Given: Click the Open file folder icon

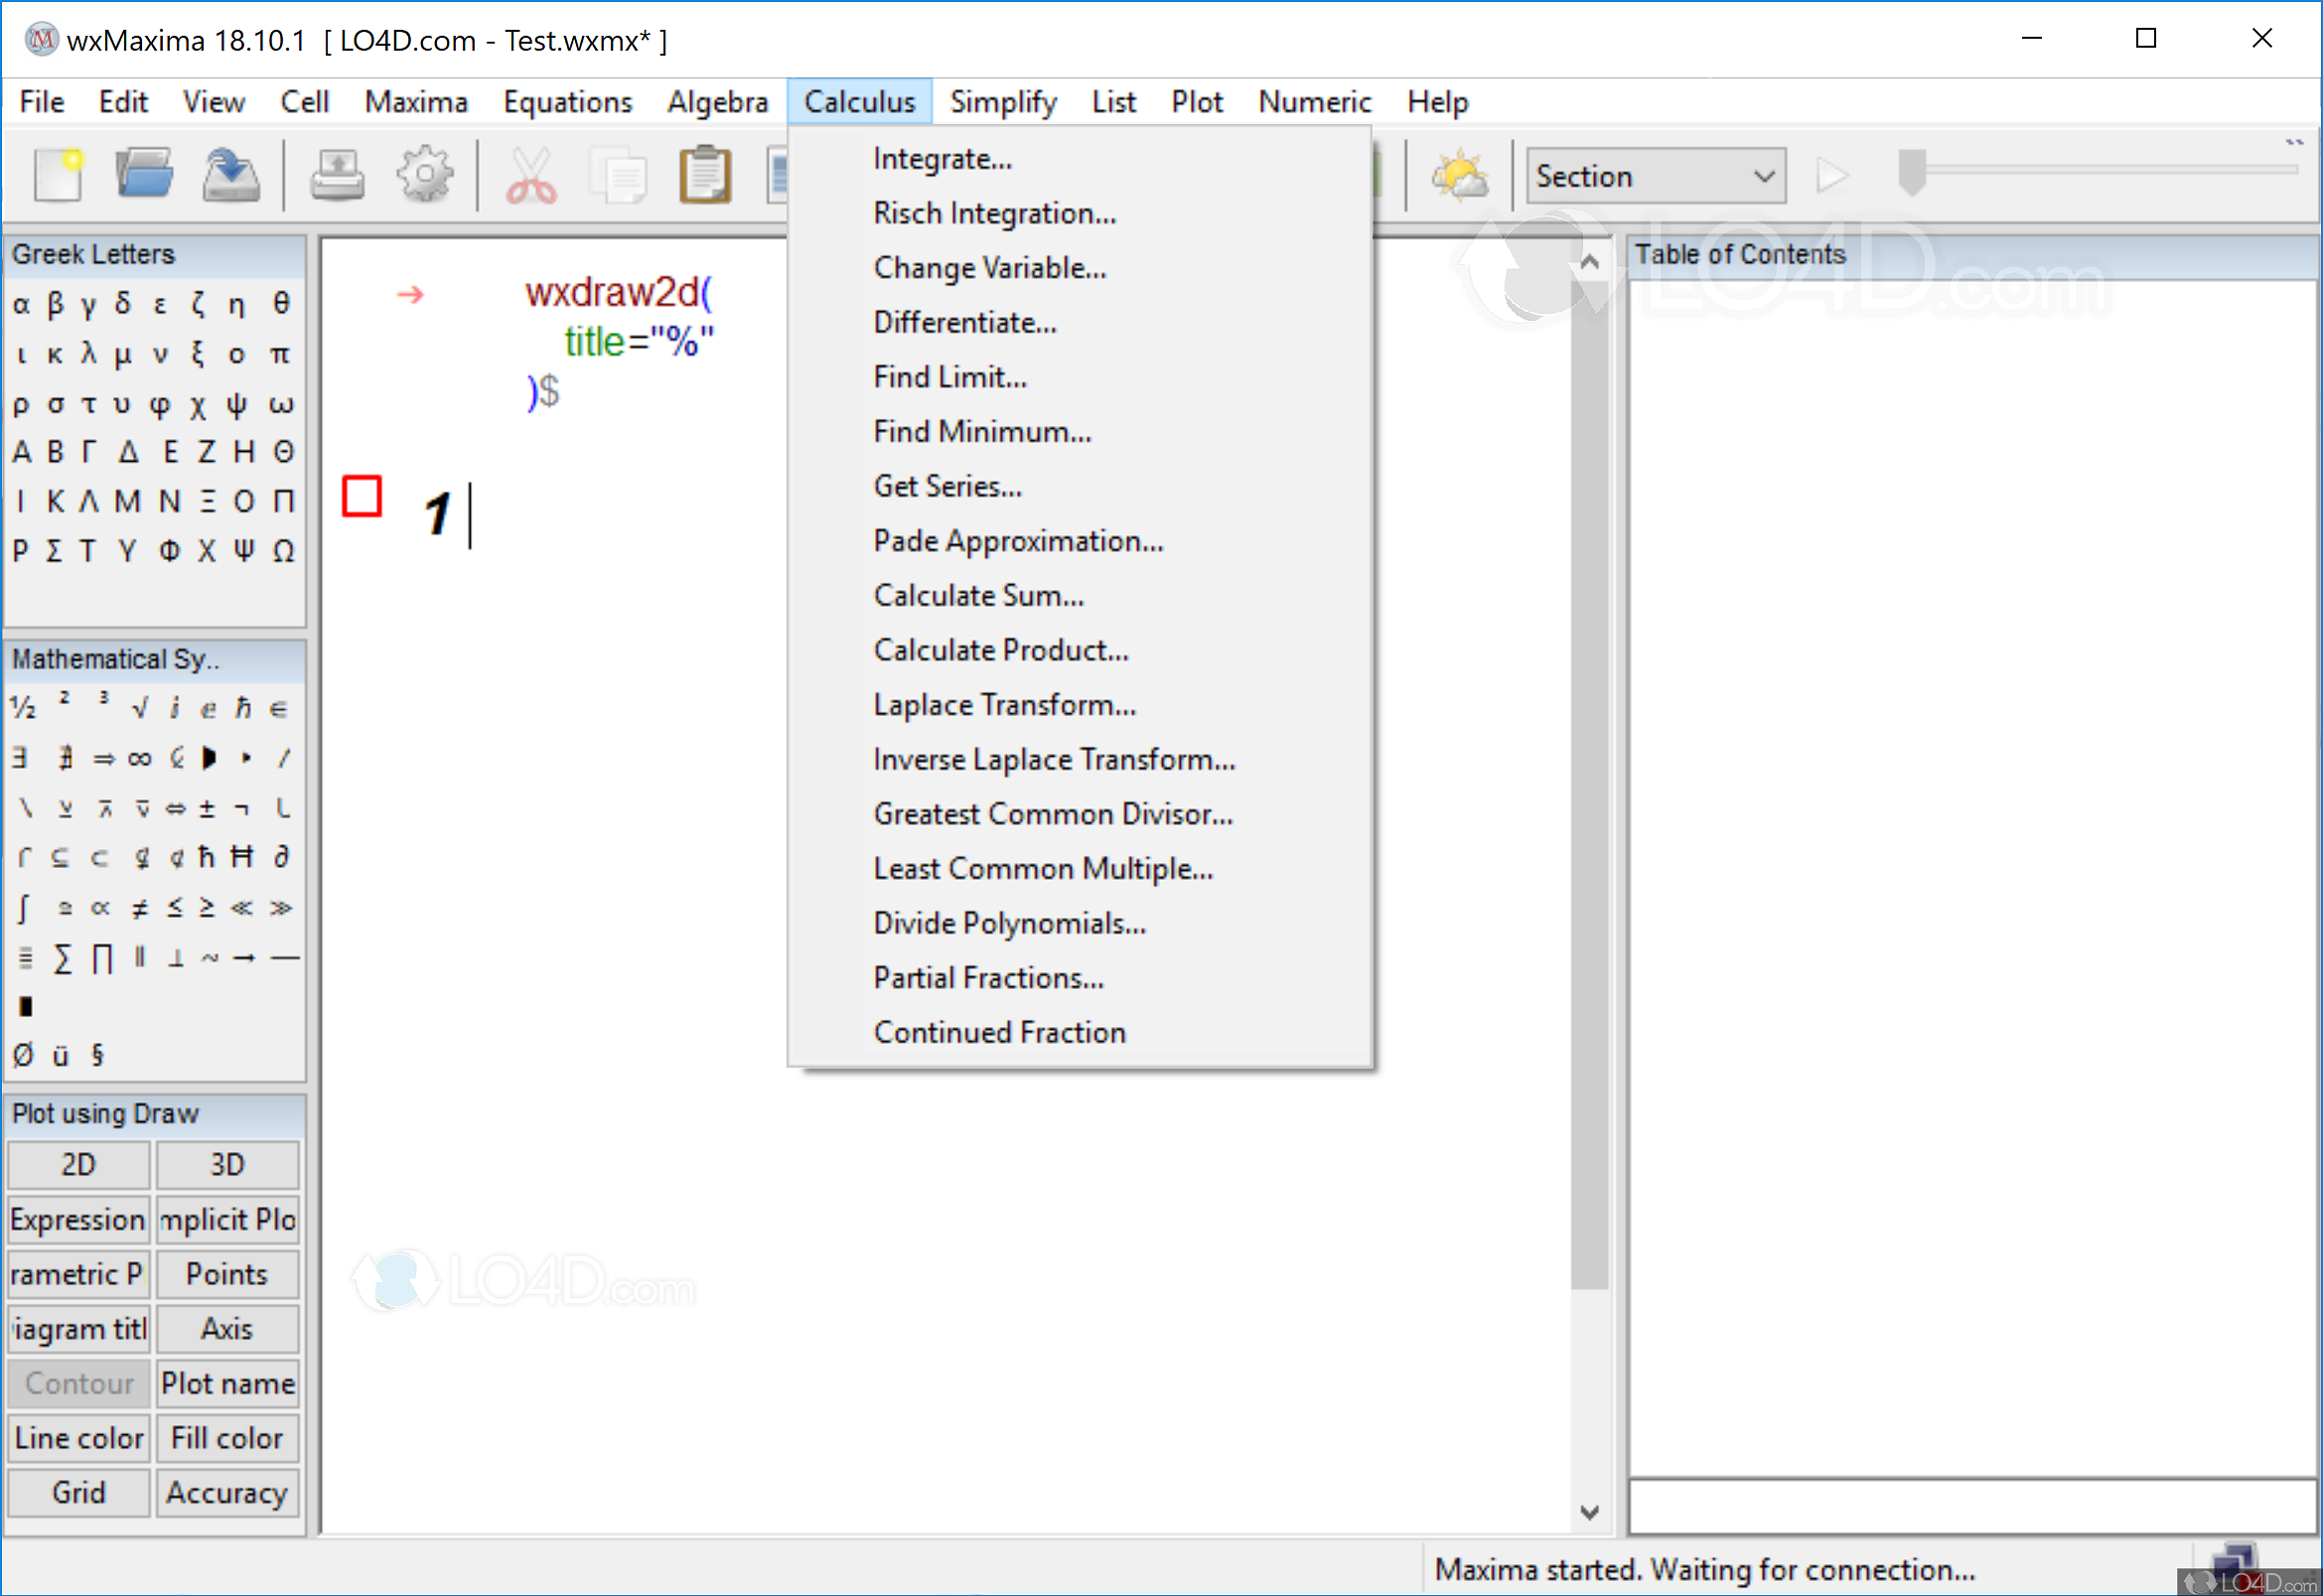Looking at the screenshot, I should [144, 175].
